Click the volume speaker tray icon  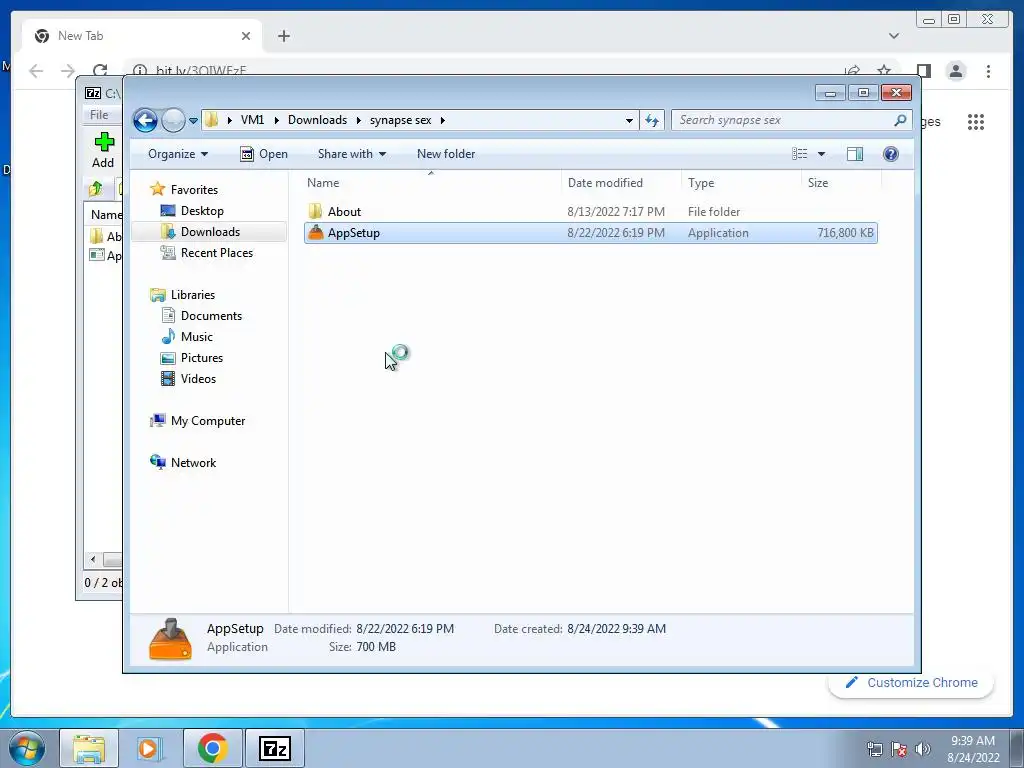click(x=922, y=748)
